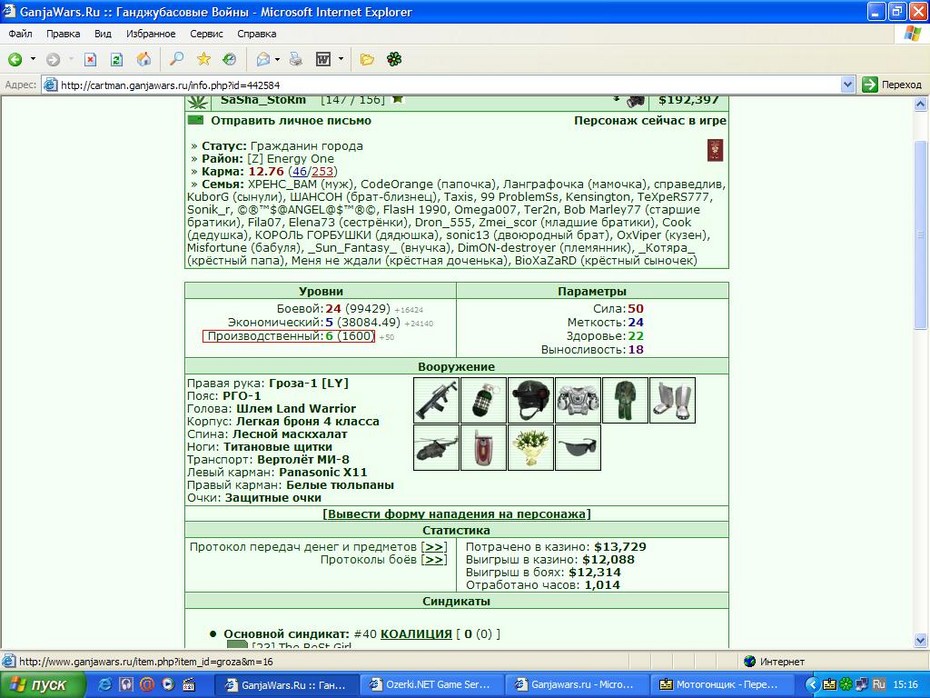This screenshot has width=930, height=698.
Task: Open the КОАЛИЦИЯ syndicate link
Action: [x=416, y=634]
